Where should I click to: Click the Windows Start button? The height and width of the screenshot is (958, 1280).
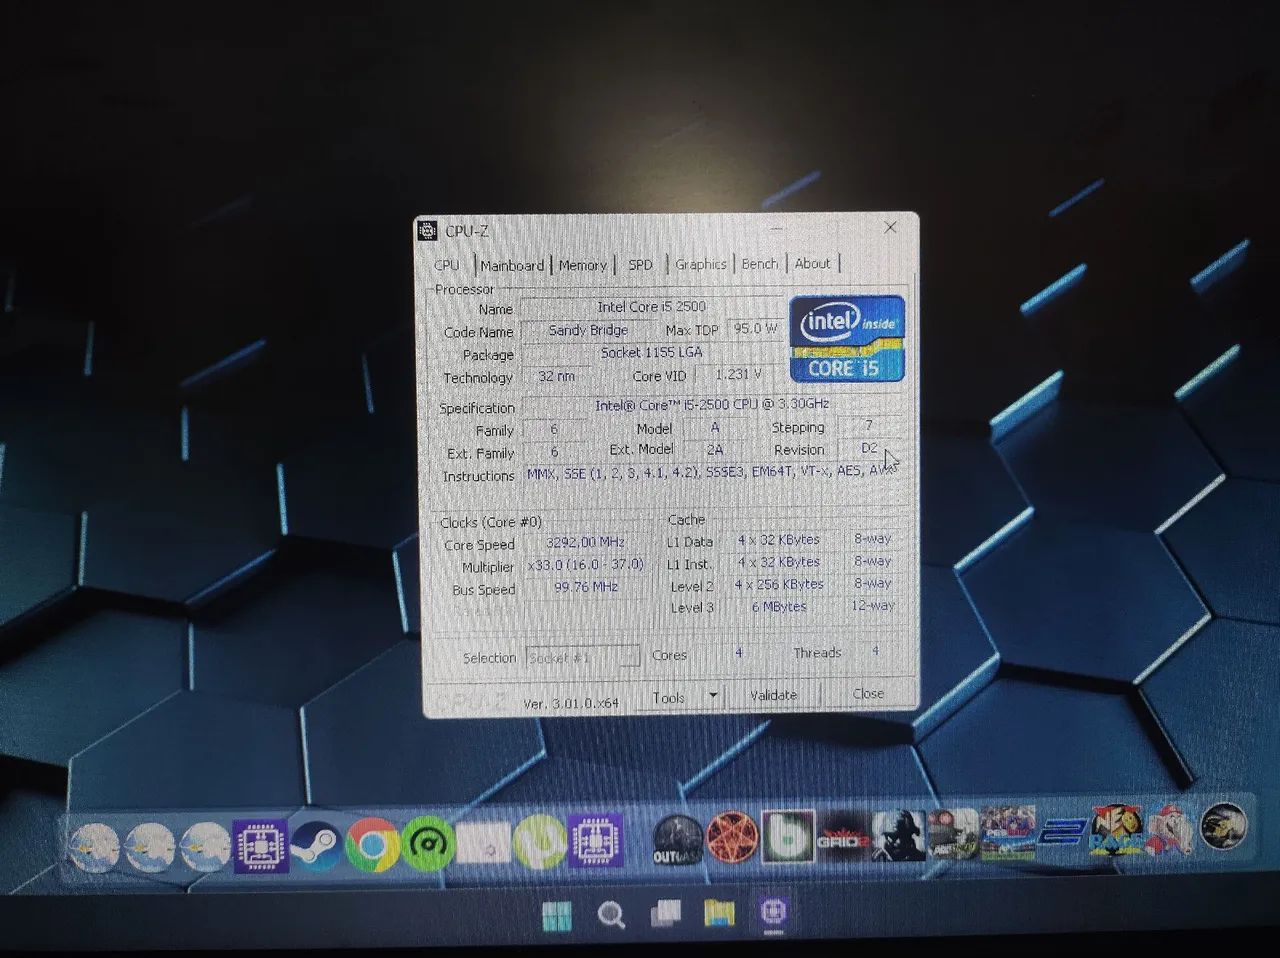[557, 915]
